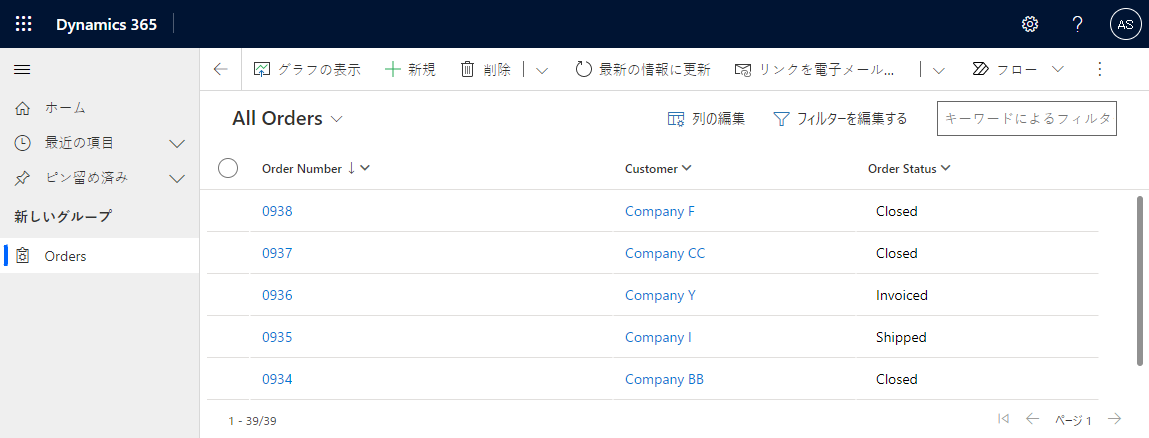Image resolution: width=1149 pixels, height=438 pixels.
Task: Open the AS user account avatar
Action: tap(1125, 24)
